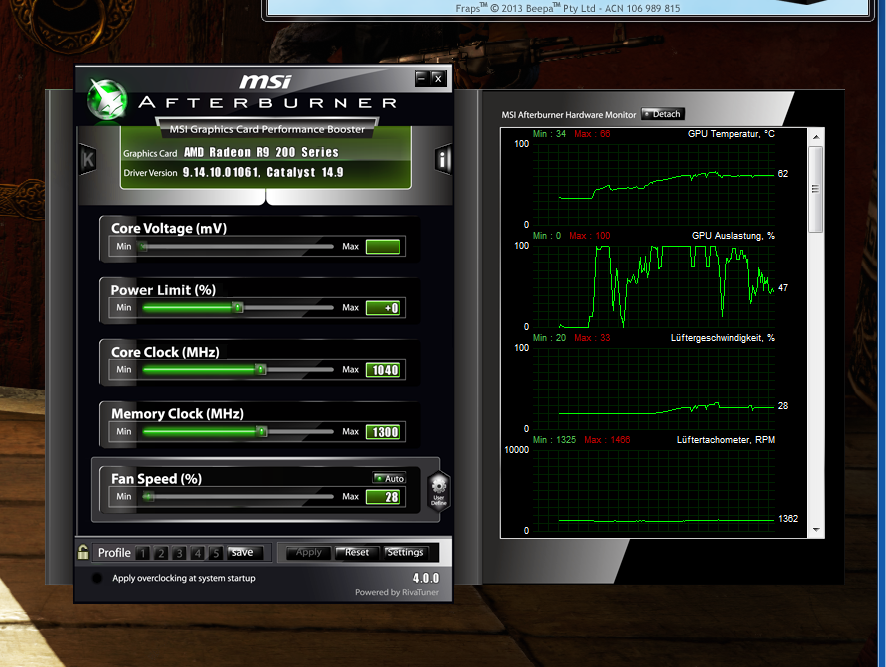This screenshot has width=886, height=667.
Task: Click the Core Voltage value field
Action: coord(383,247)
